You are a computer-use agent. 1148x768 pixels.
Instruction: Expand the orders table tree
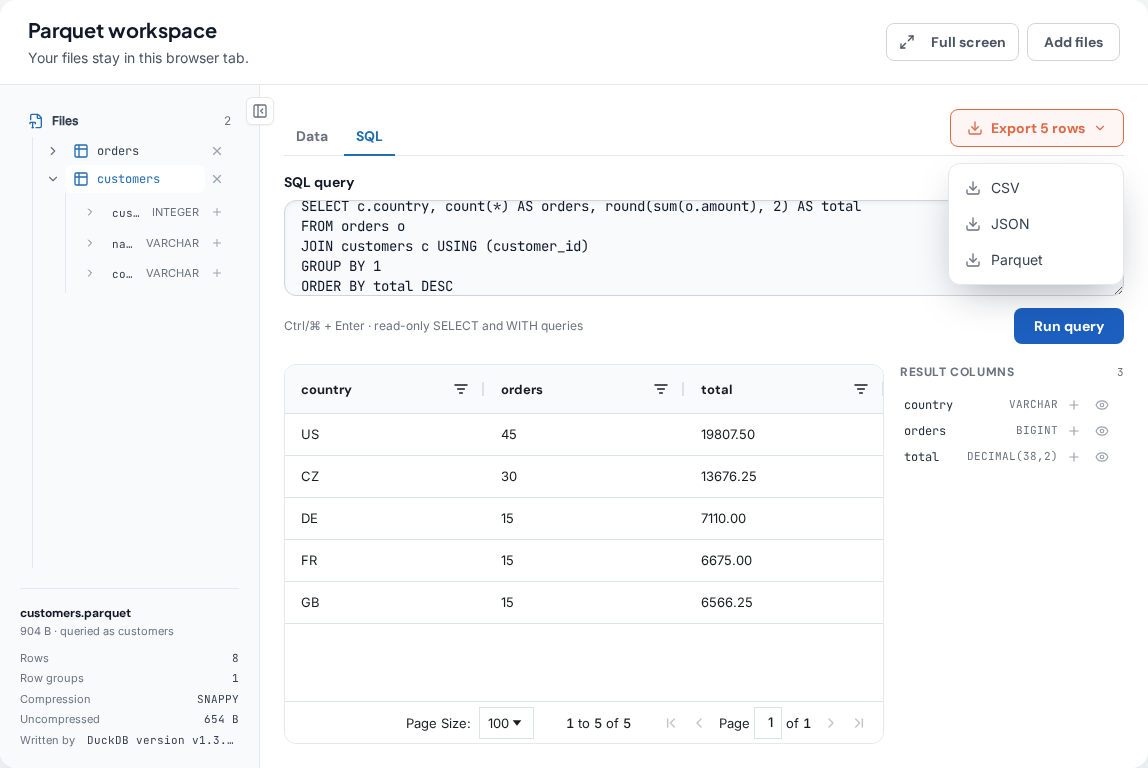53,151
